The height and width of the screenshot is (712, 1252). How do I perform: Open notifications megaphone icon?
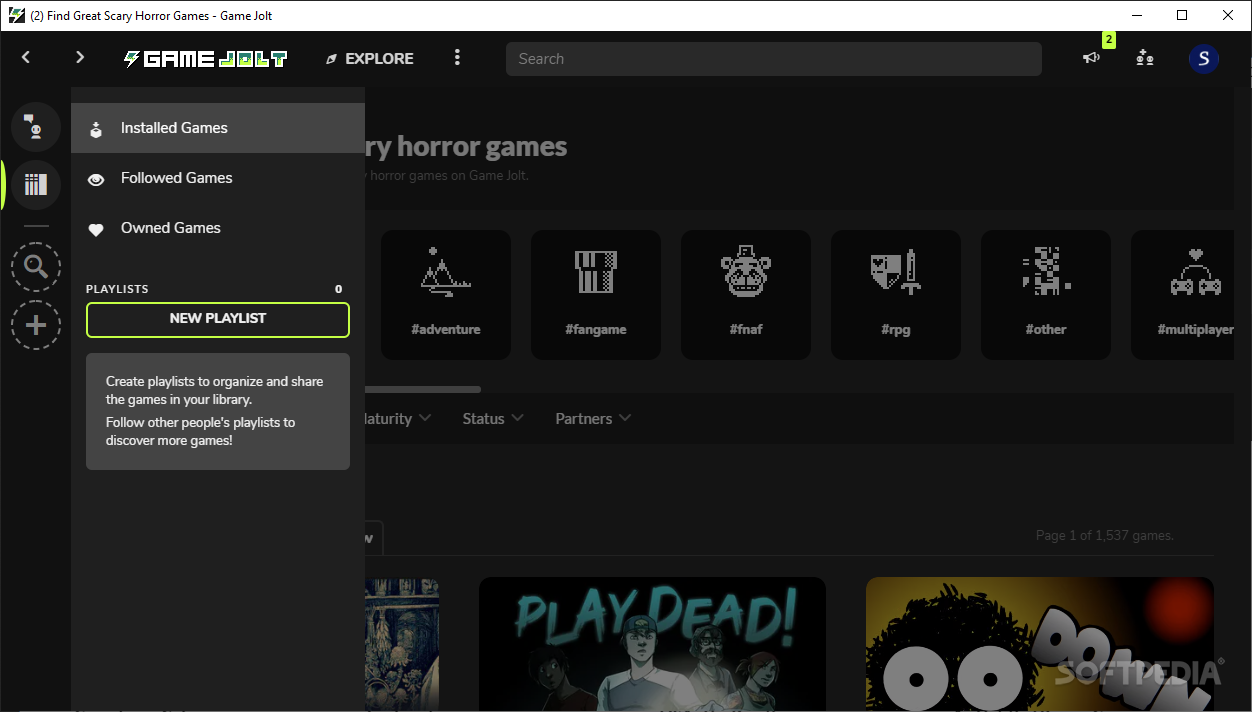(1091, 58)
